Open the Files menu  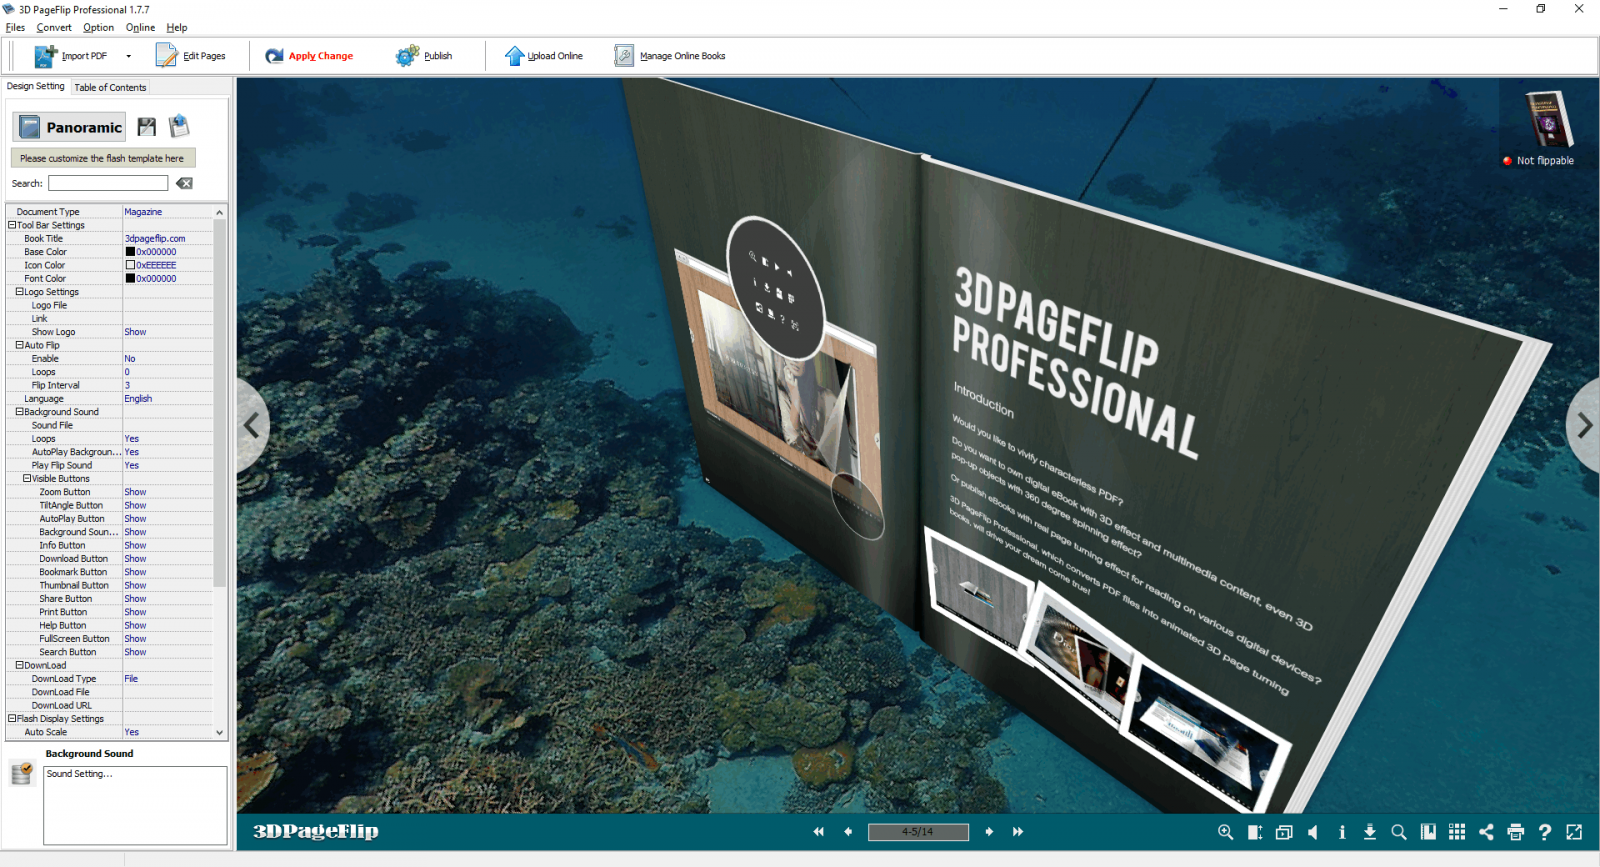click(x=15, y=28)
